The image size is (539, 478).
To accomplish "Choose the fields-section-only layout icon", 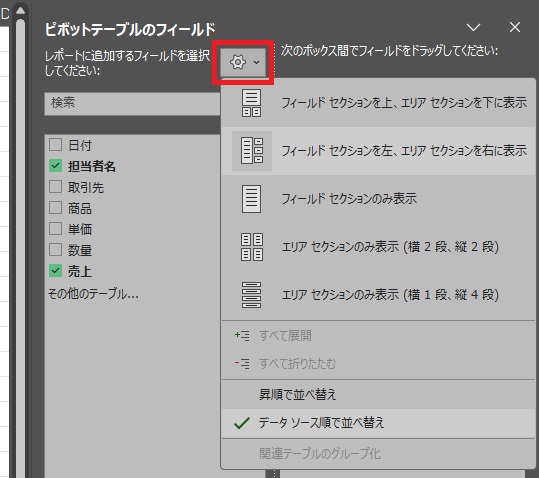I will (251, 199).
